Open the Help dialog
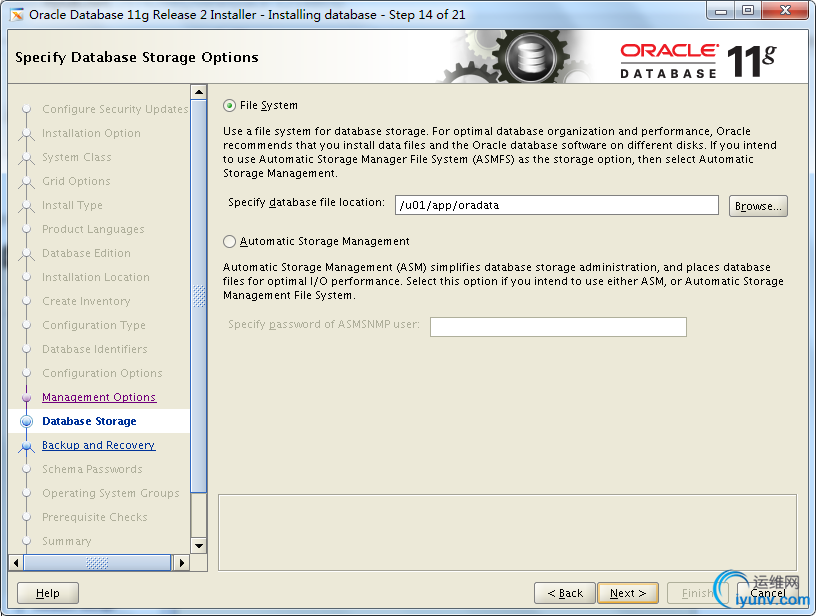Screen dimensions: 816x616 click(48, 593)
